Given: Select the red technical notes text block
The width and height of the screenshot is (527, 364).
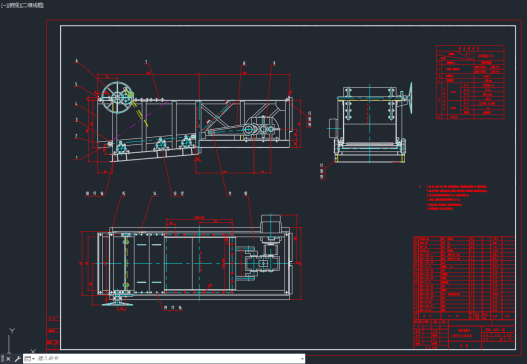Looking at the screenshot, I should [x=456, y=198].
